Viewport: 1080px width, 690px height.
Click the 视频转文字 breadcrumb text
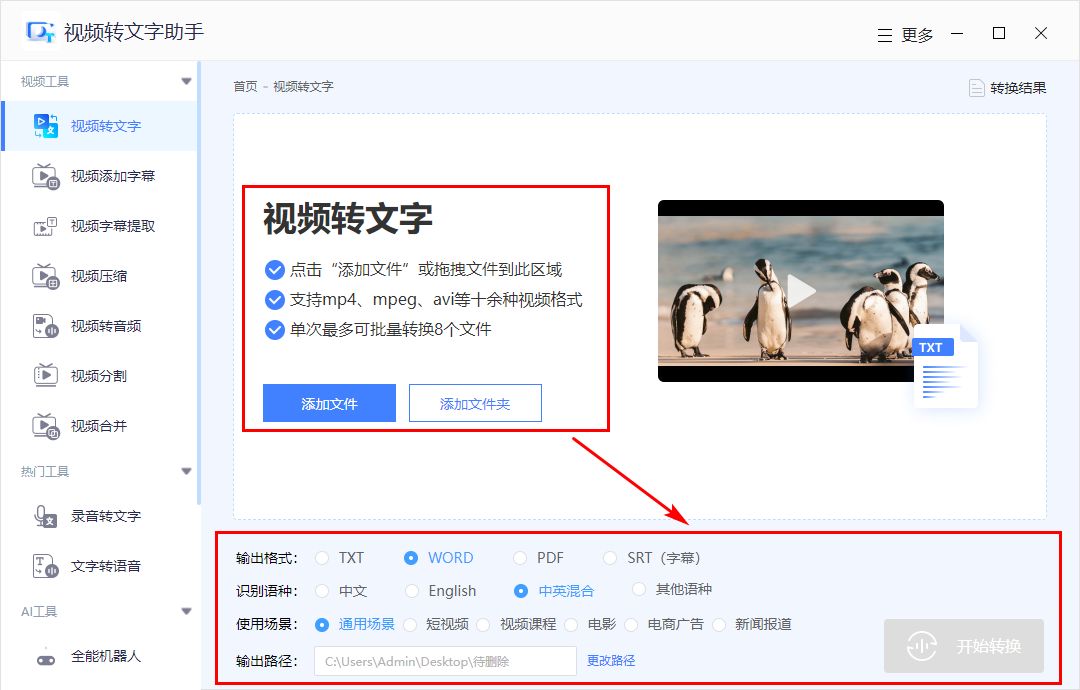[x=303, y=87]
